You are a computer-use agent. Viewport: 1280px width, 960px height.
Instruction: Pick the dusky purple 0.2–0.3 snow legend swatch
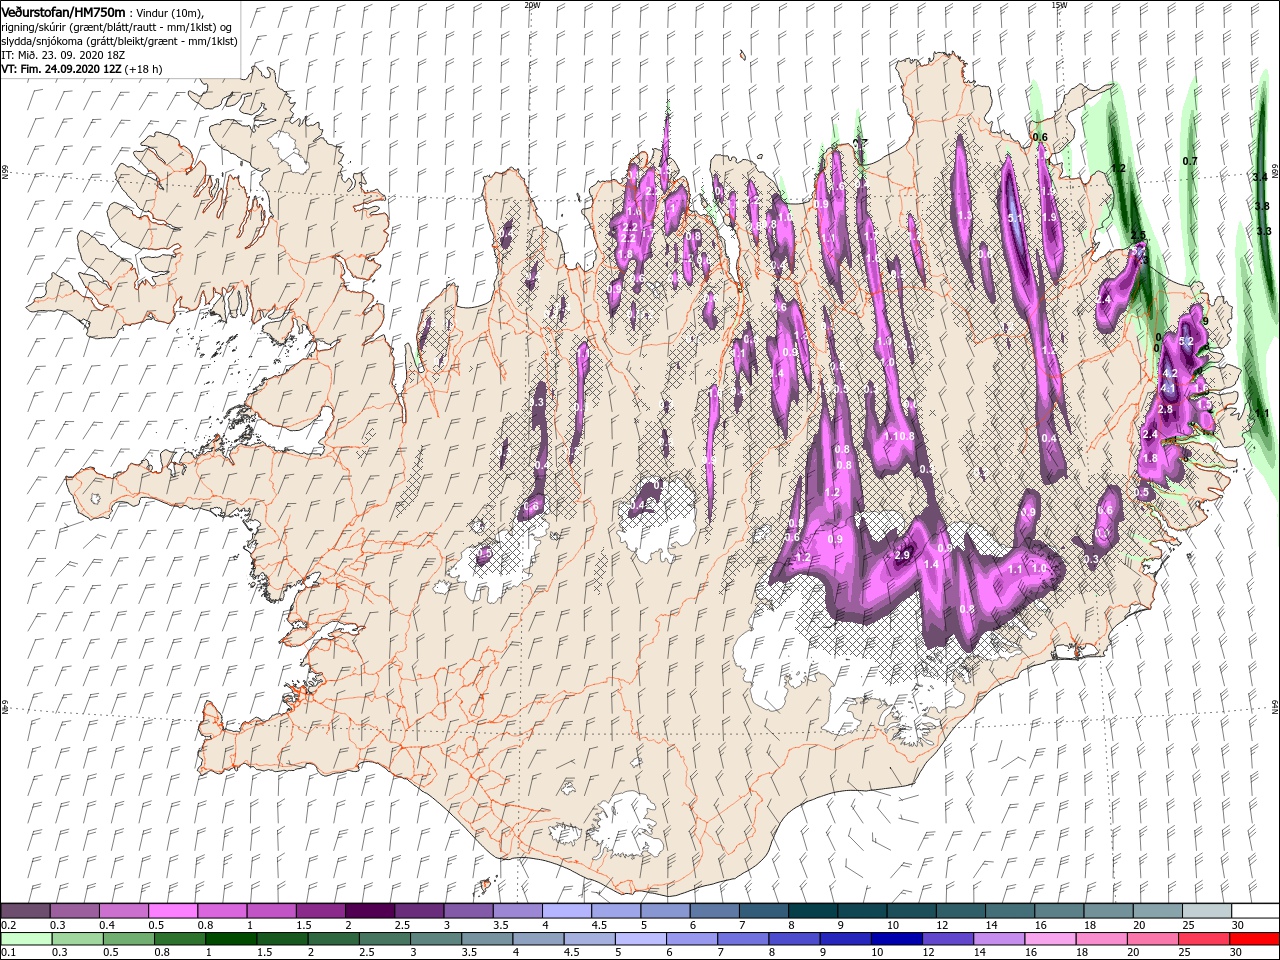pyautogui.click(x=25, y=911)
